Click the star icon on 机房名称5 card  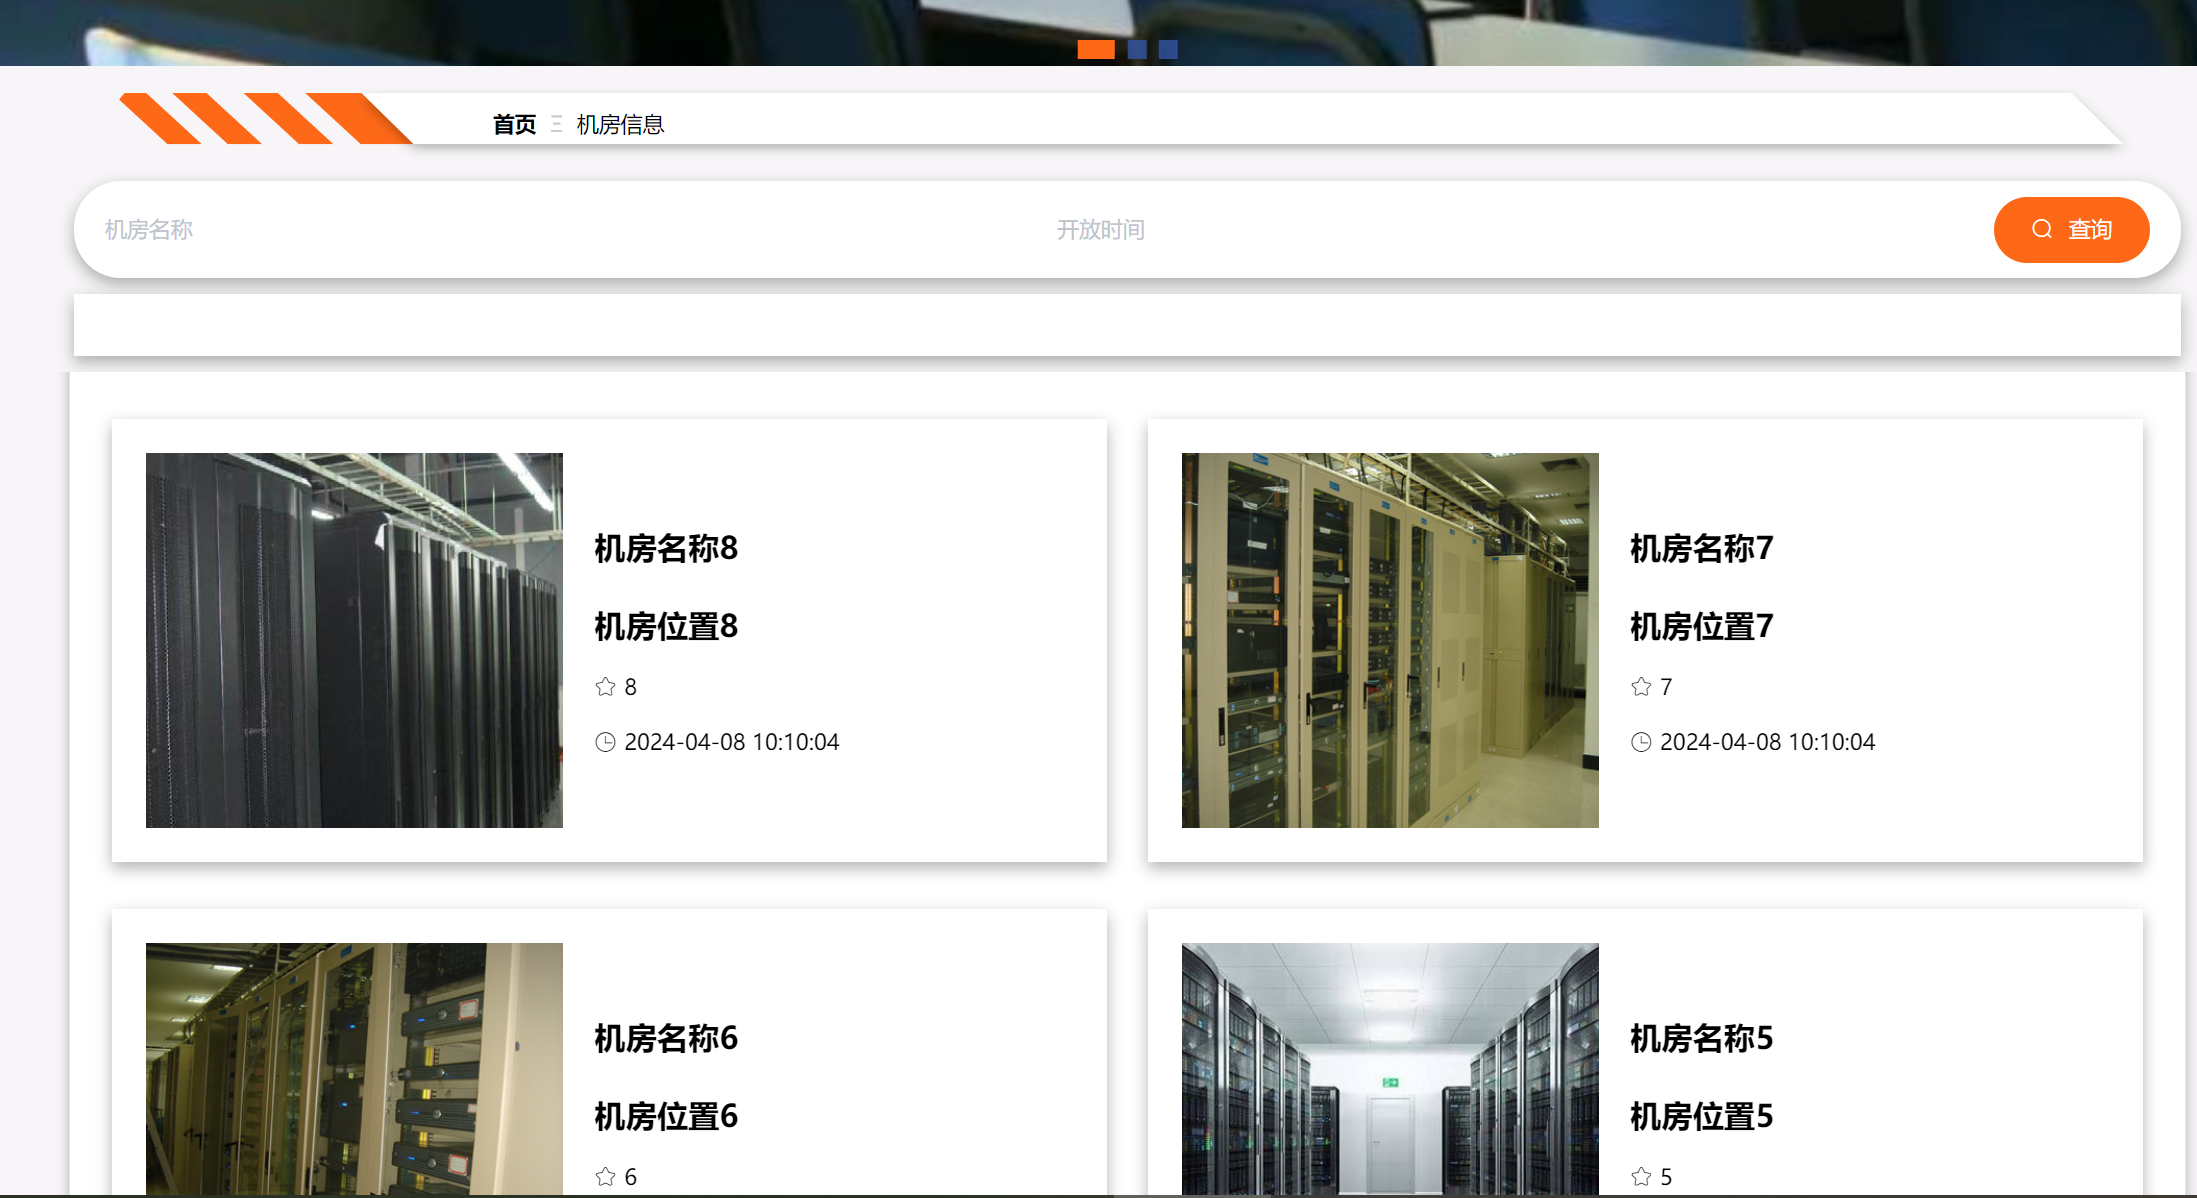point(1641,1177)
